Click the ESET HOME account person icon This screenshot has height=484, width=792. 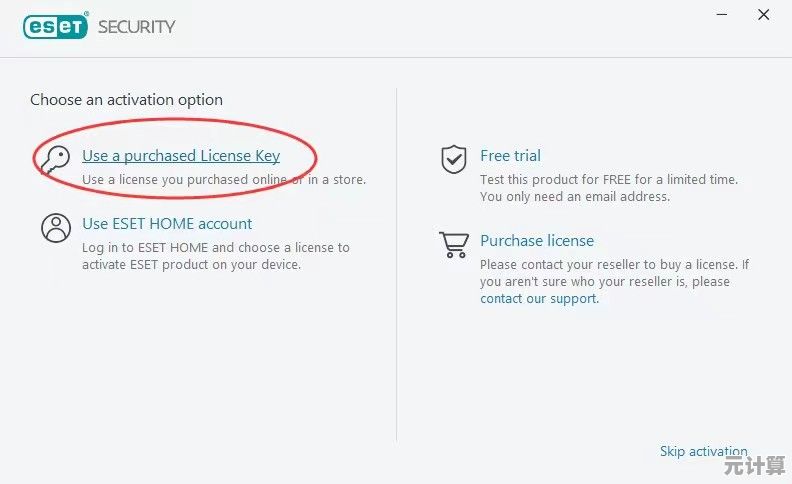pyautogui.click(x=56, y=228)
